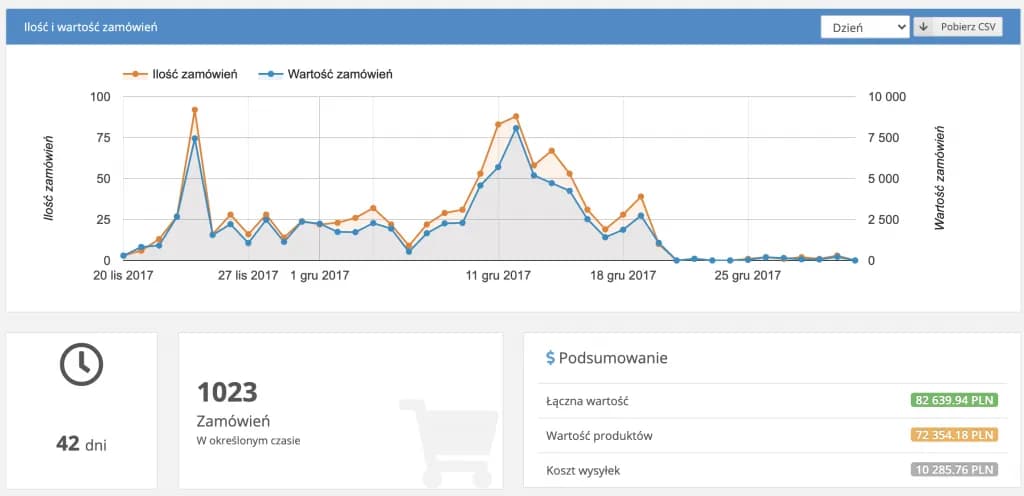Viewport: 1024px width, 496px height.
Task: Click the green 82 639.94 PLN badge
Action: click(x=954, y=401)
